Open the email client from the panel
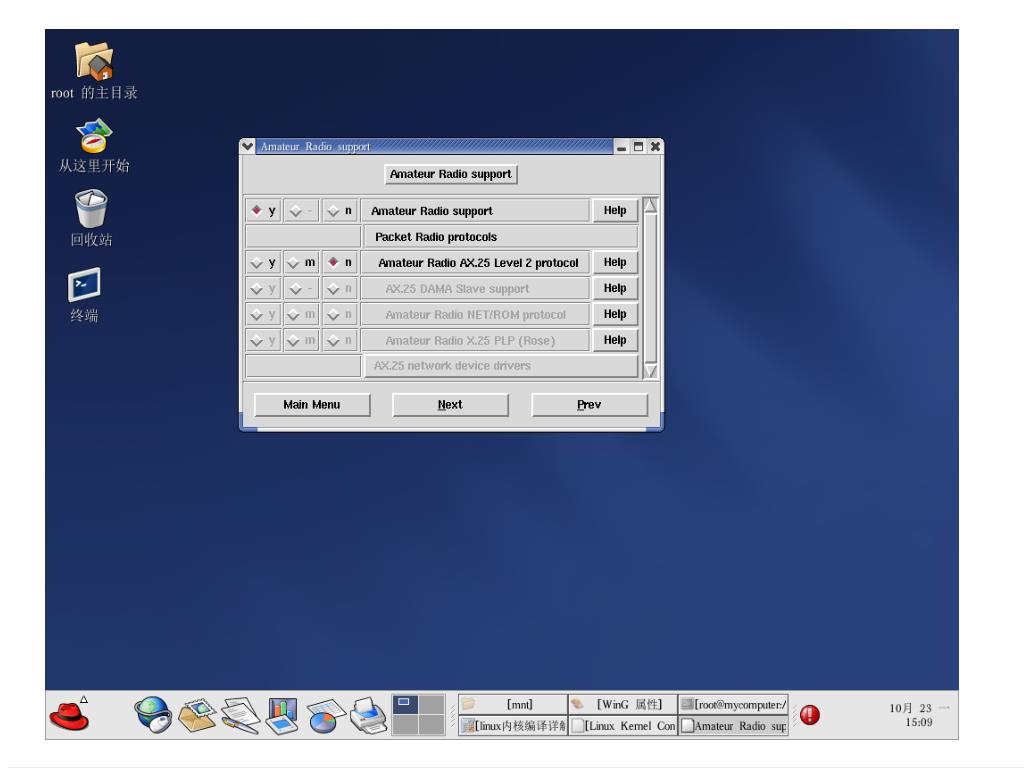The image size is (1024, 768). click(197, 716)
